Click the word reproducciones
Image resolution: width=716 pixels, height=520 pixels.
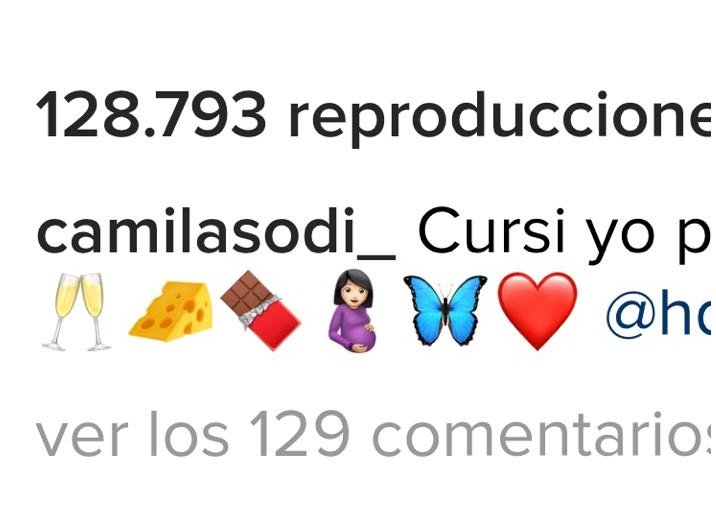coord(501,119)
